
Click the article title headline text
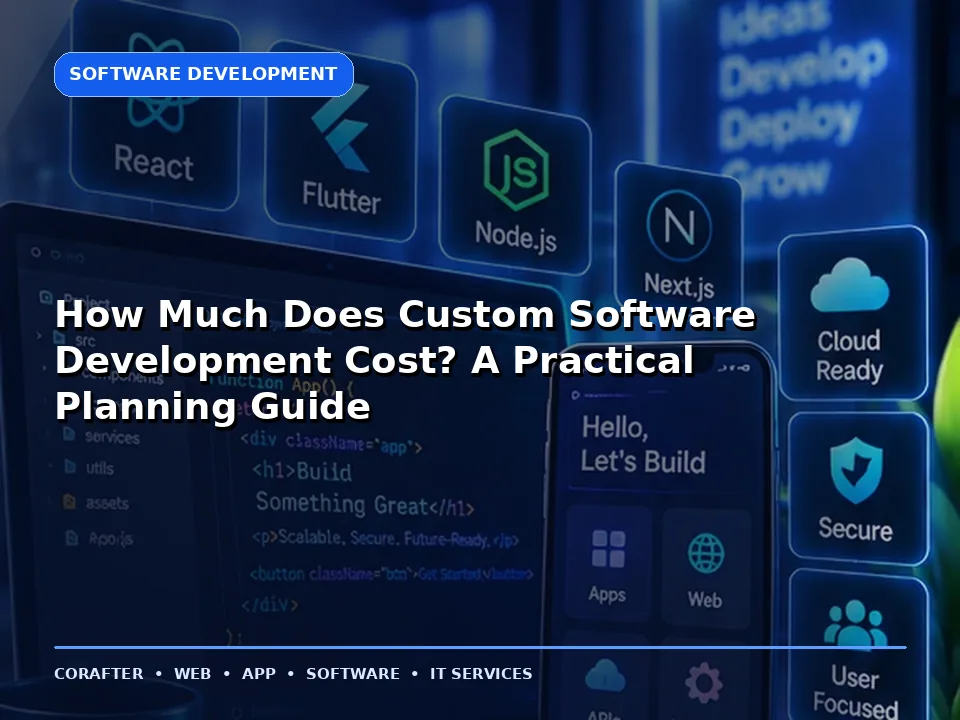tap(405, 359)
